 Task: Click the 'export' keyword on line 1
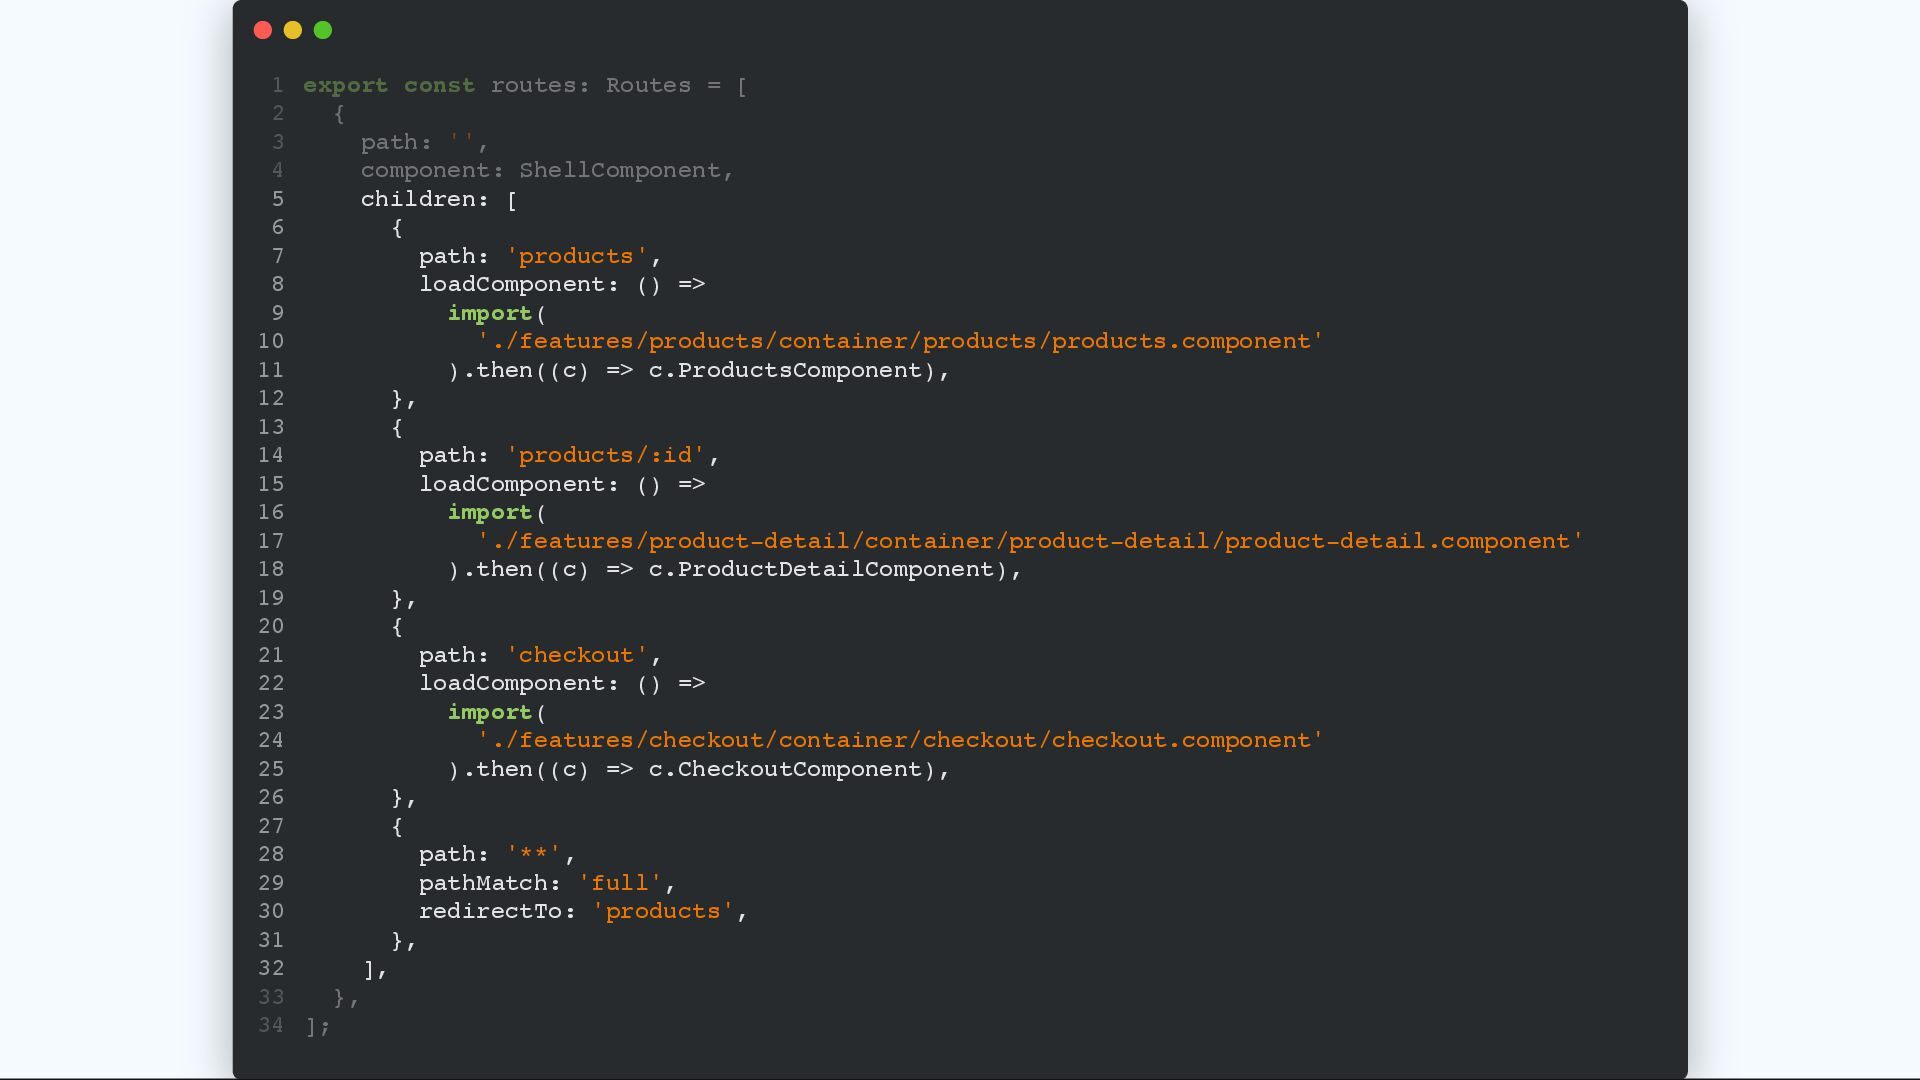click(345, 86)
